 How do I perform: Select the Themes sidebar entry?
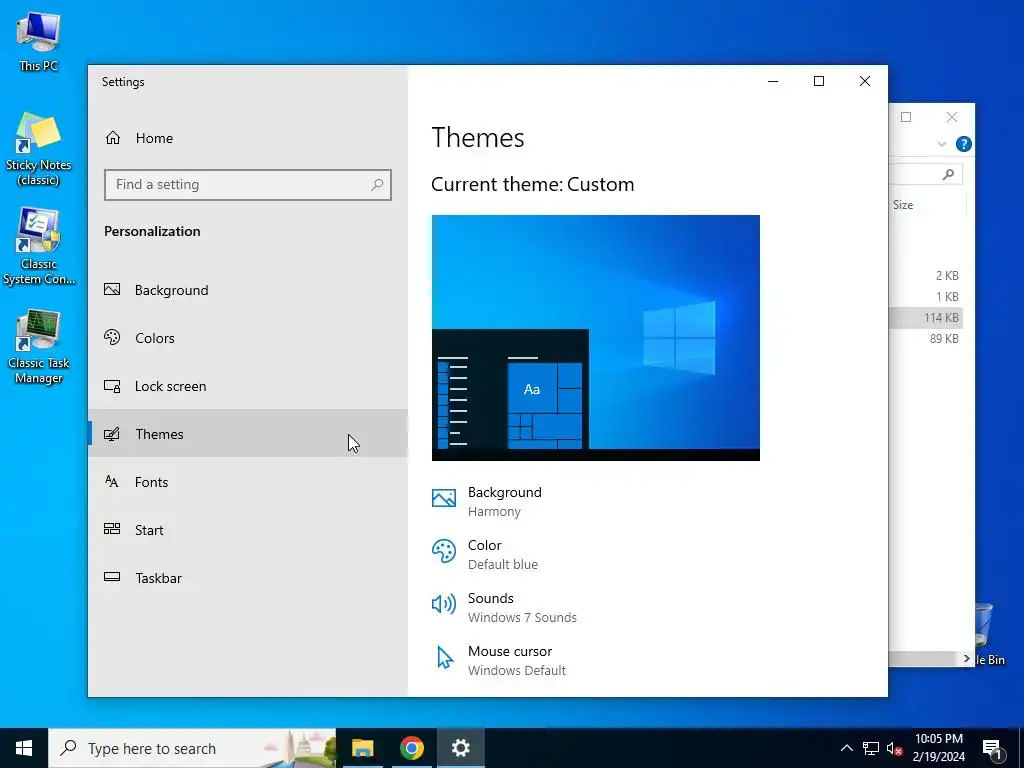[248, 434]
